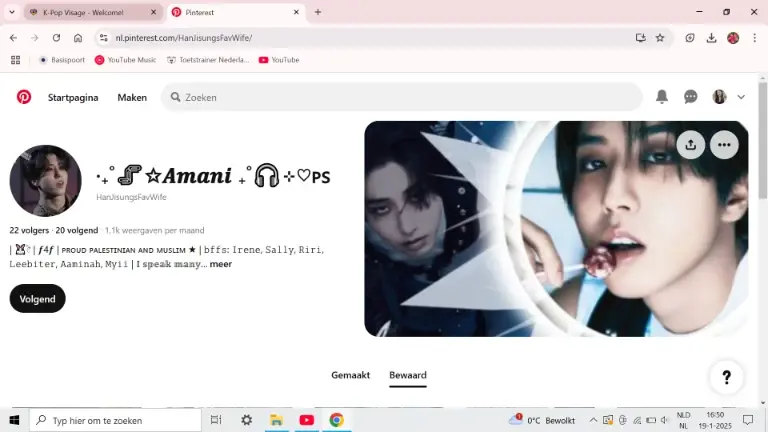View site information icon in address bar
The height and width of the screenshot is (432, 768).
click(x=103, y=38)
